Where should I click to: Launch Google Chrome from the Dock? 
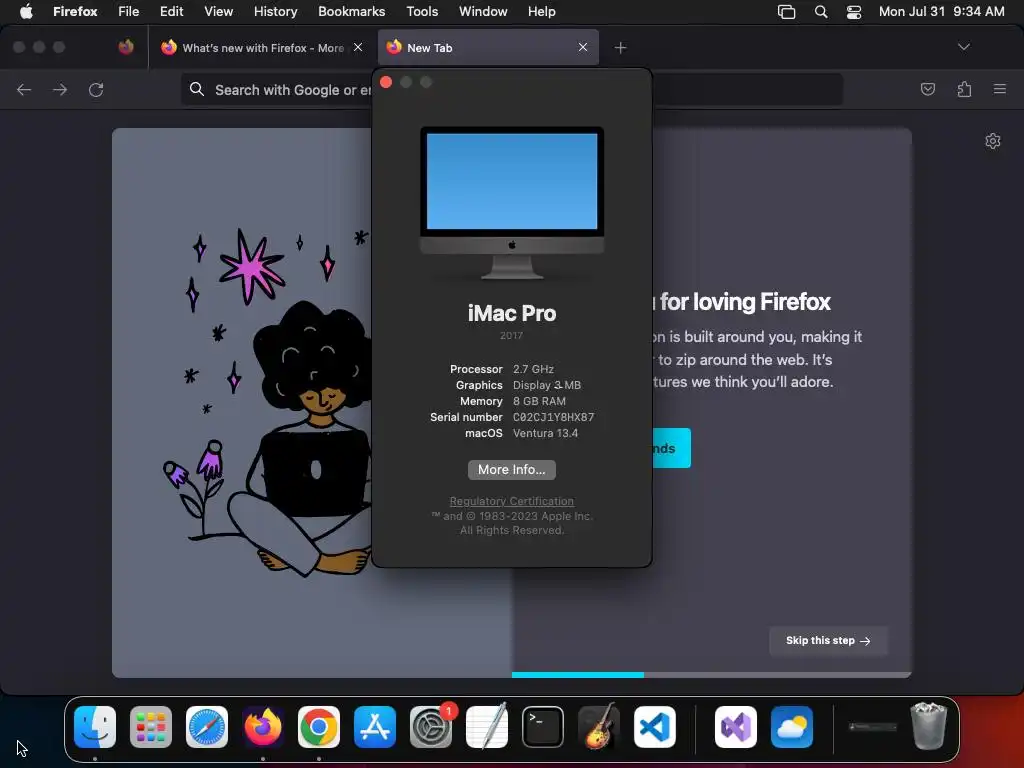tap(319, 727)
